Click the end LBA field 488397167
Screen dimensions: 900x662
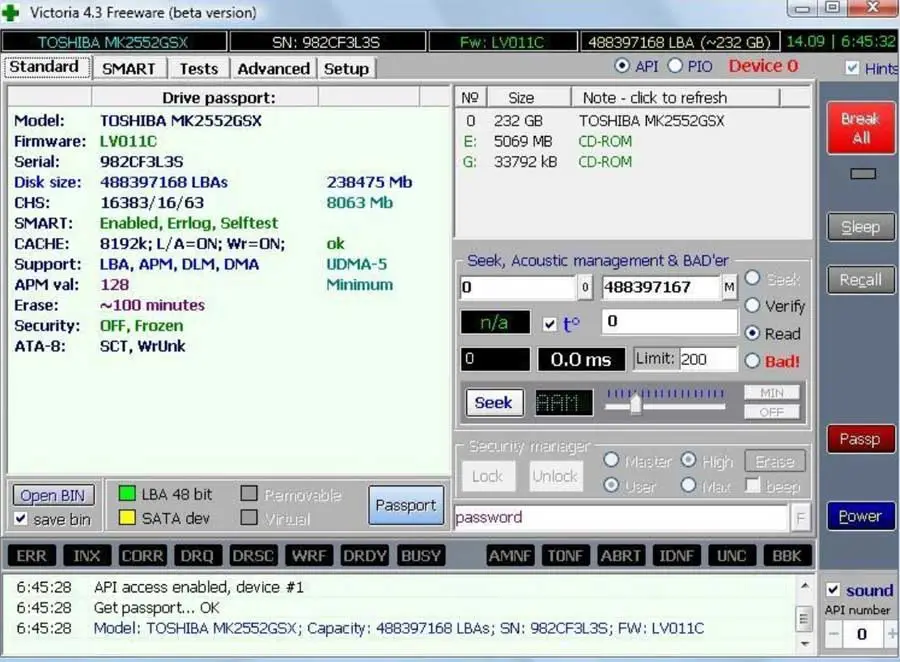tap(661, 287)
